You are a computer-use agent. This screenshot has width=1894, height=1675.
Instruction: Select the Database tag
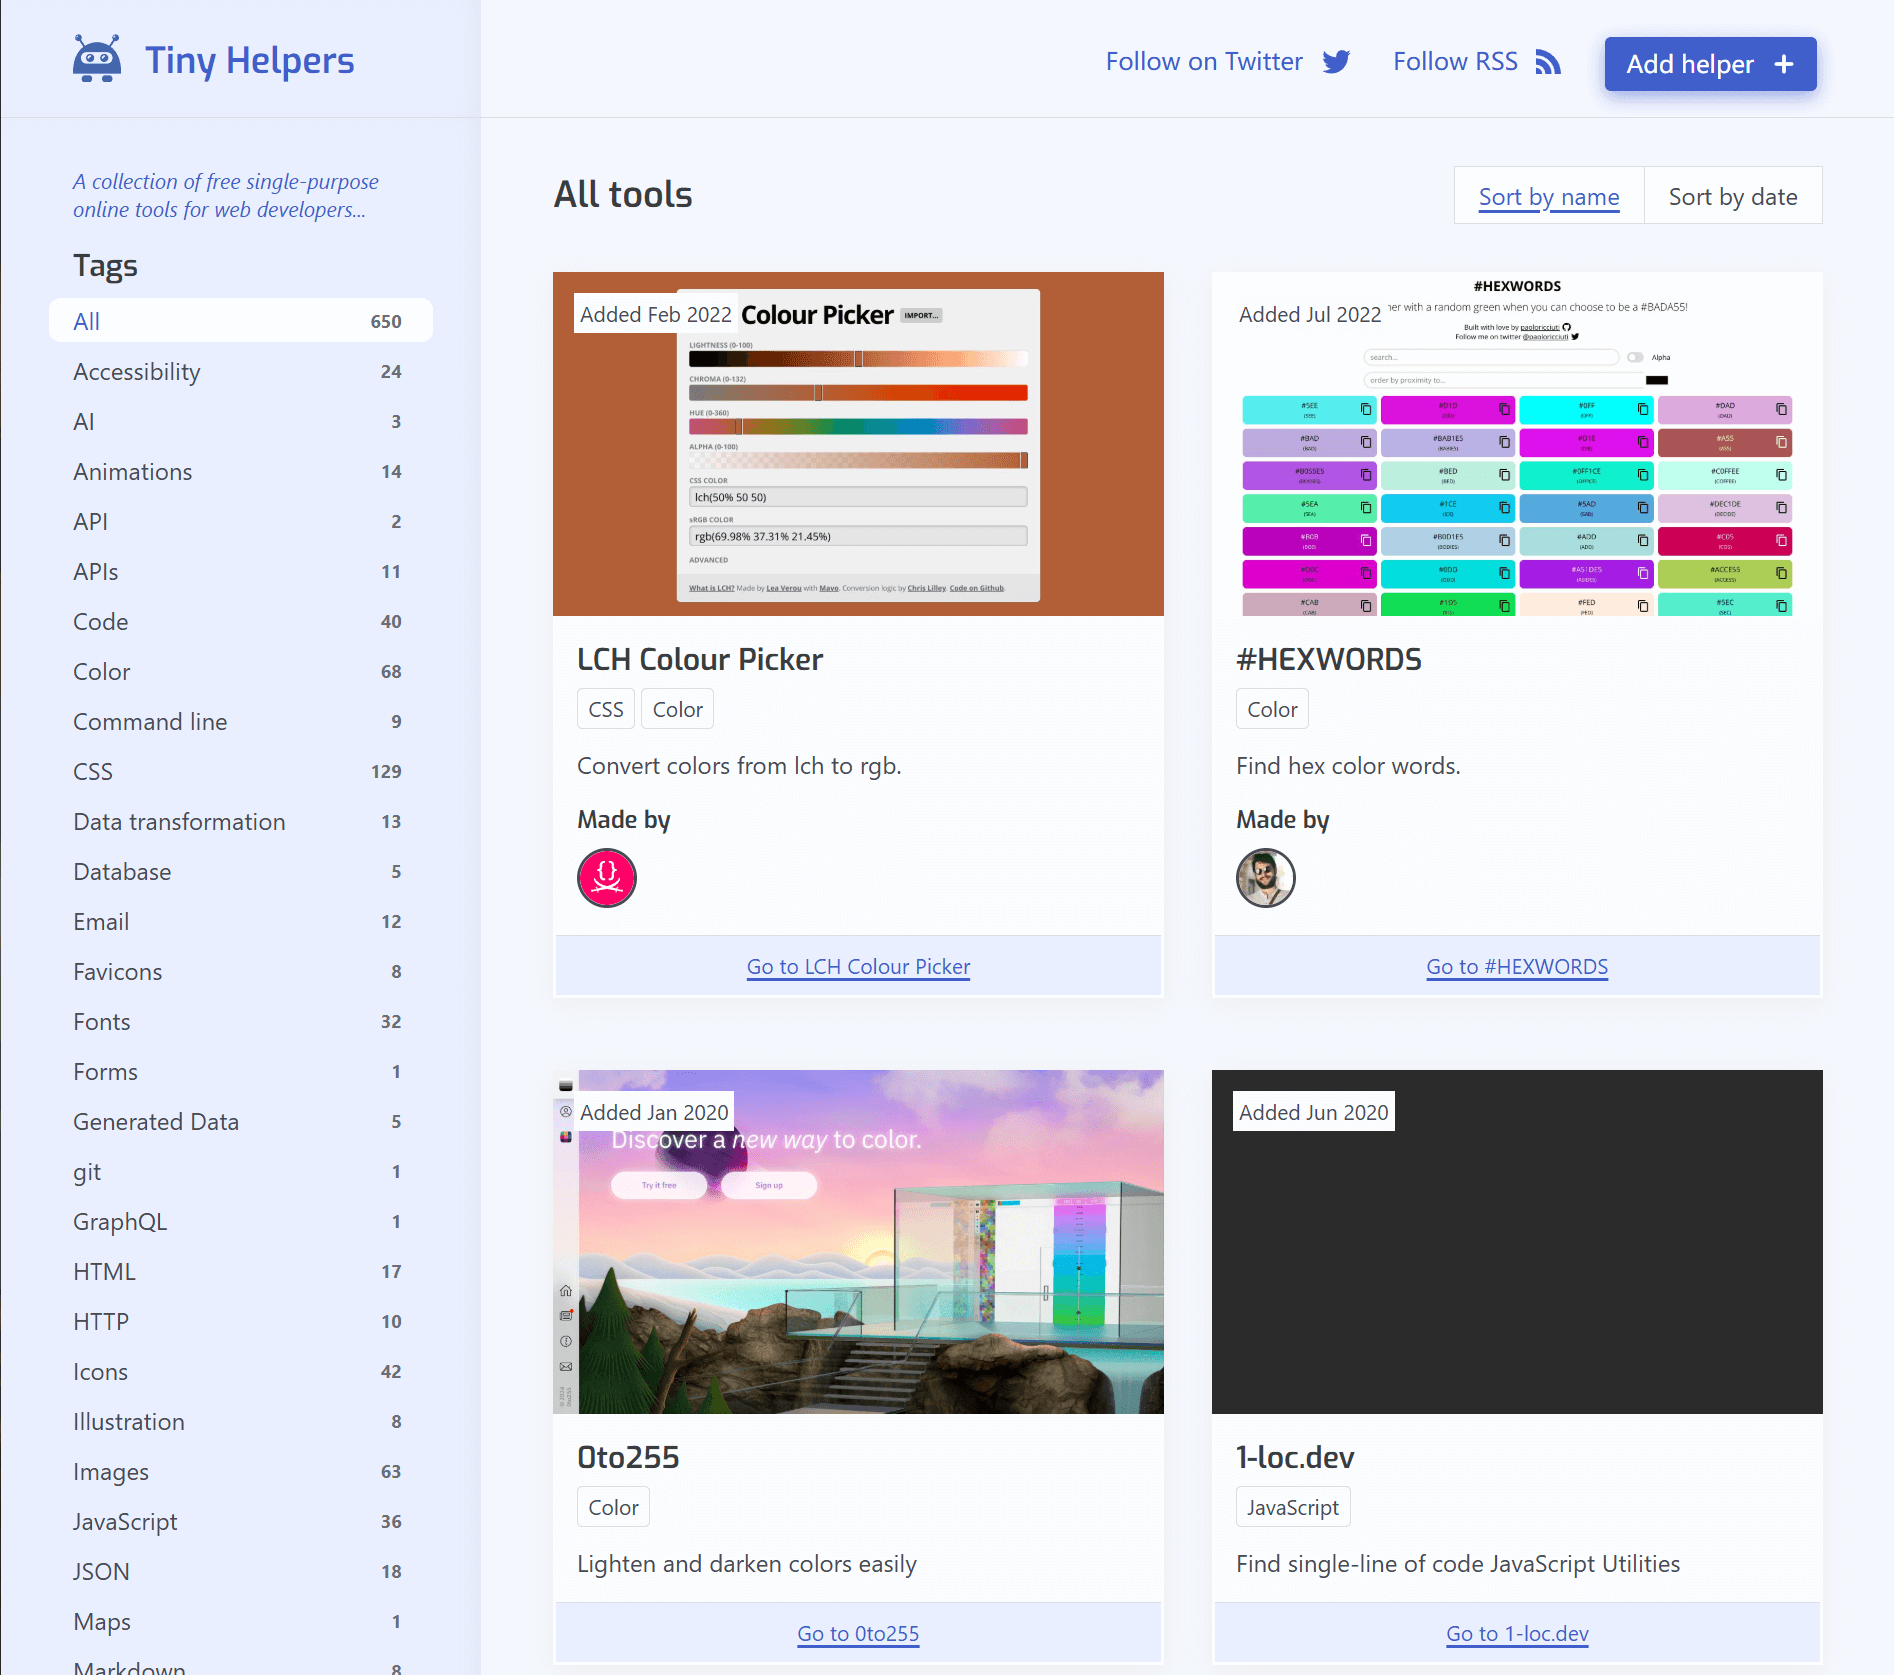(241, 871)
